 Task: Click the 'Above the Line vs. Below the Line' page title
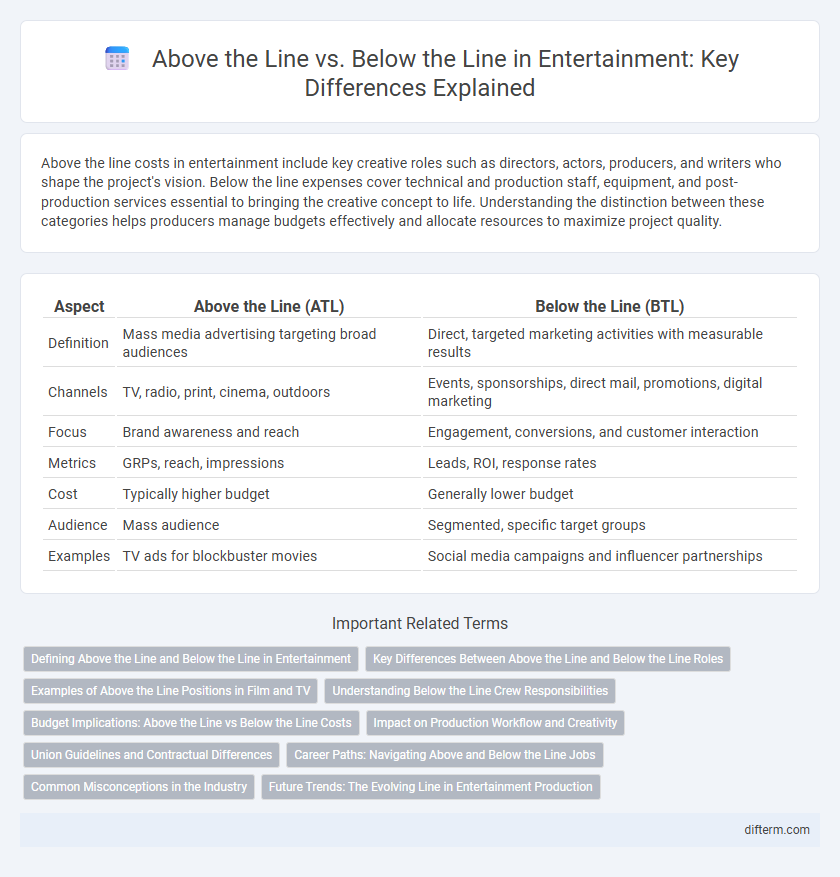point(445,73)
